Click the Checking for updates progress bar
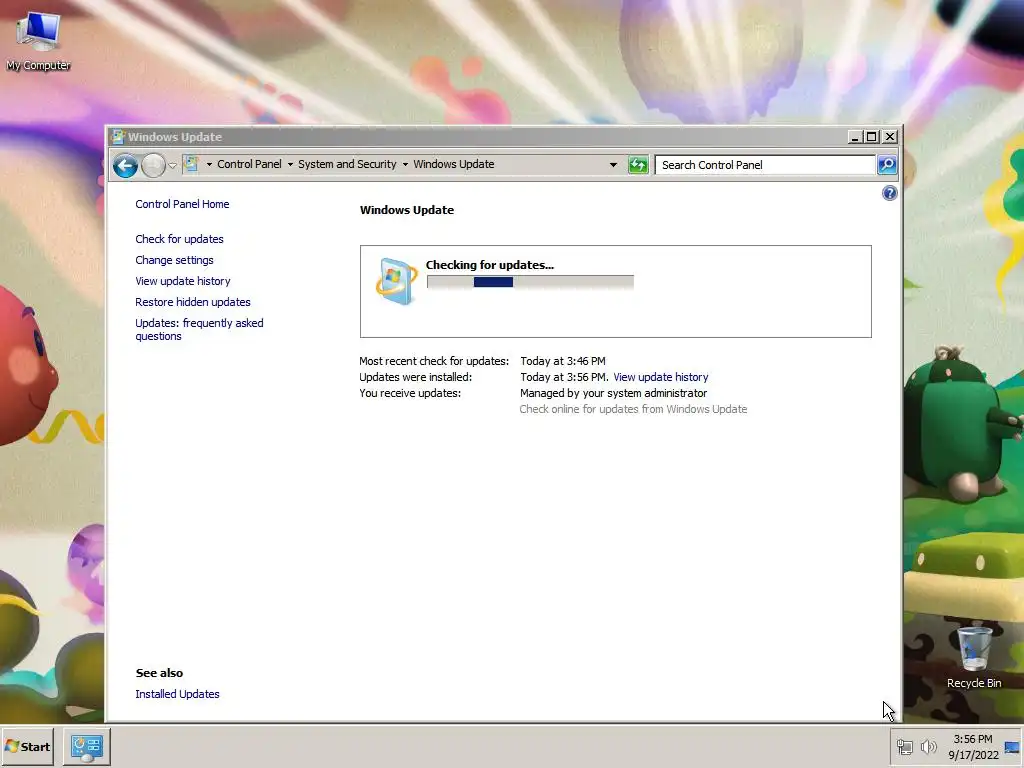Image resolution: width=1024 pixels, height=768 pixels. tap(530, 282)
